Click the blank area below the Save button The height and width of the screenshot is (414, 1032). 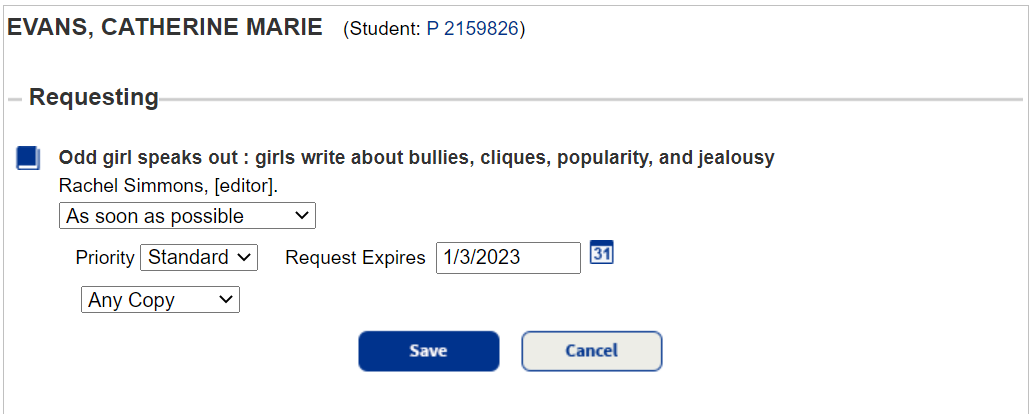pos(428,393)
